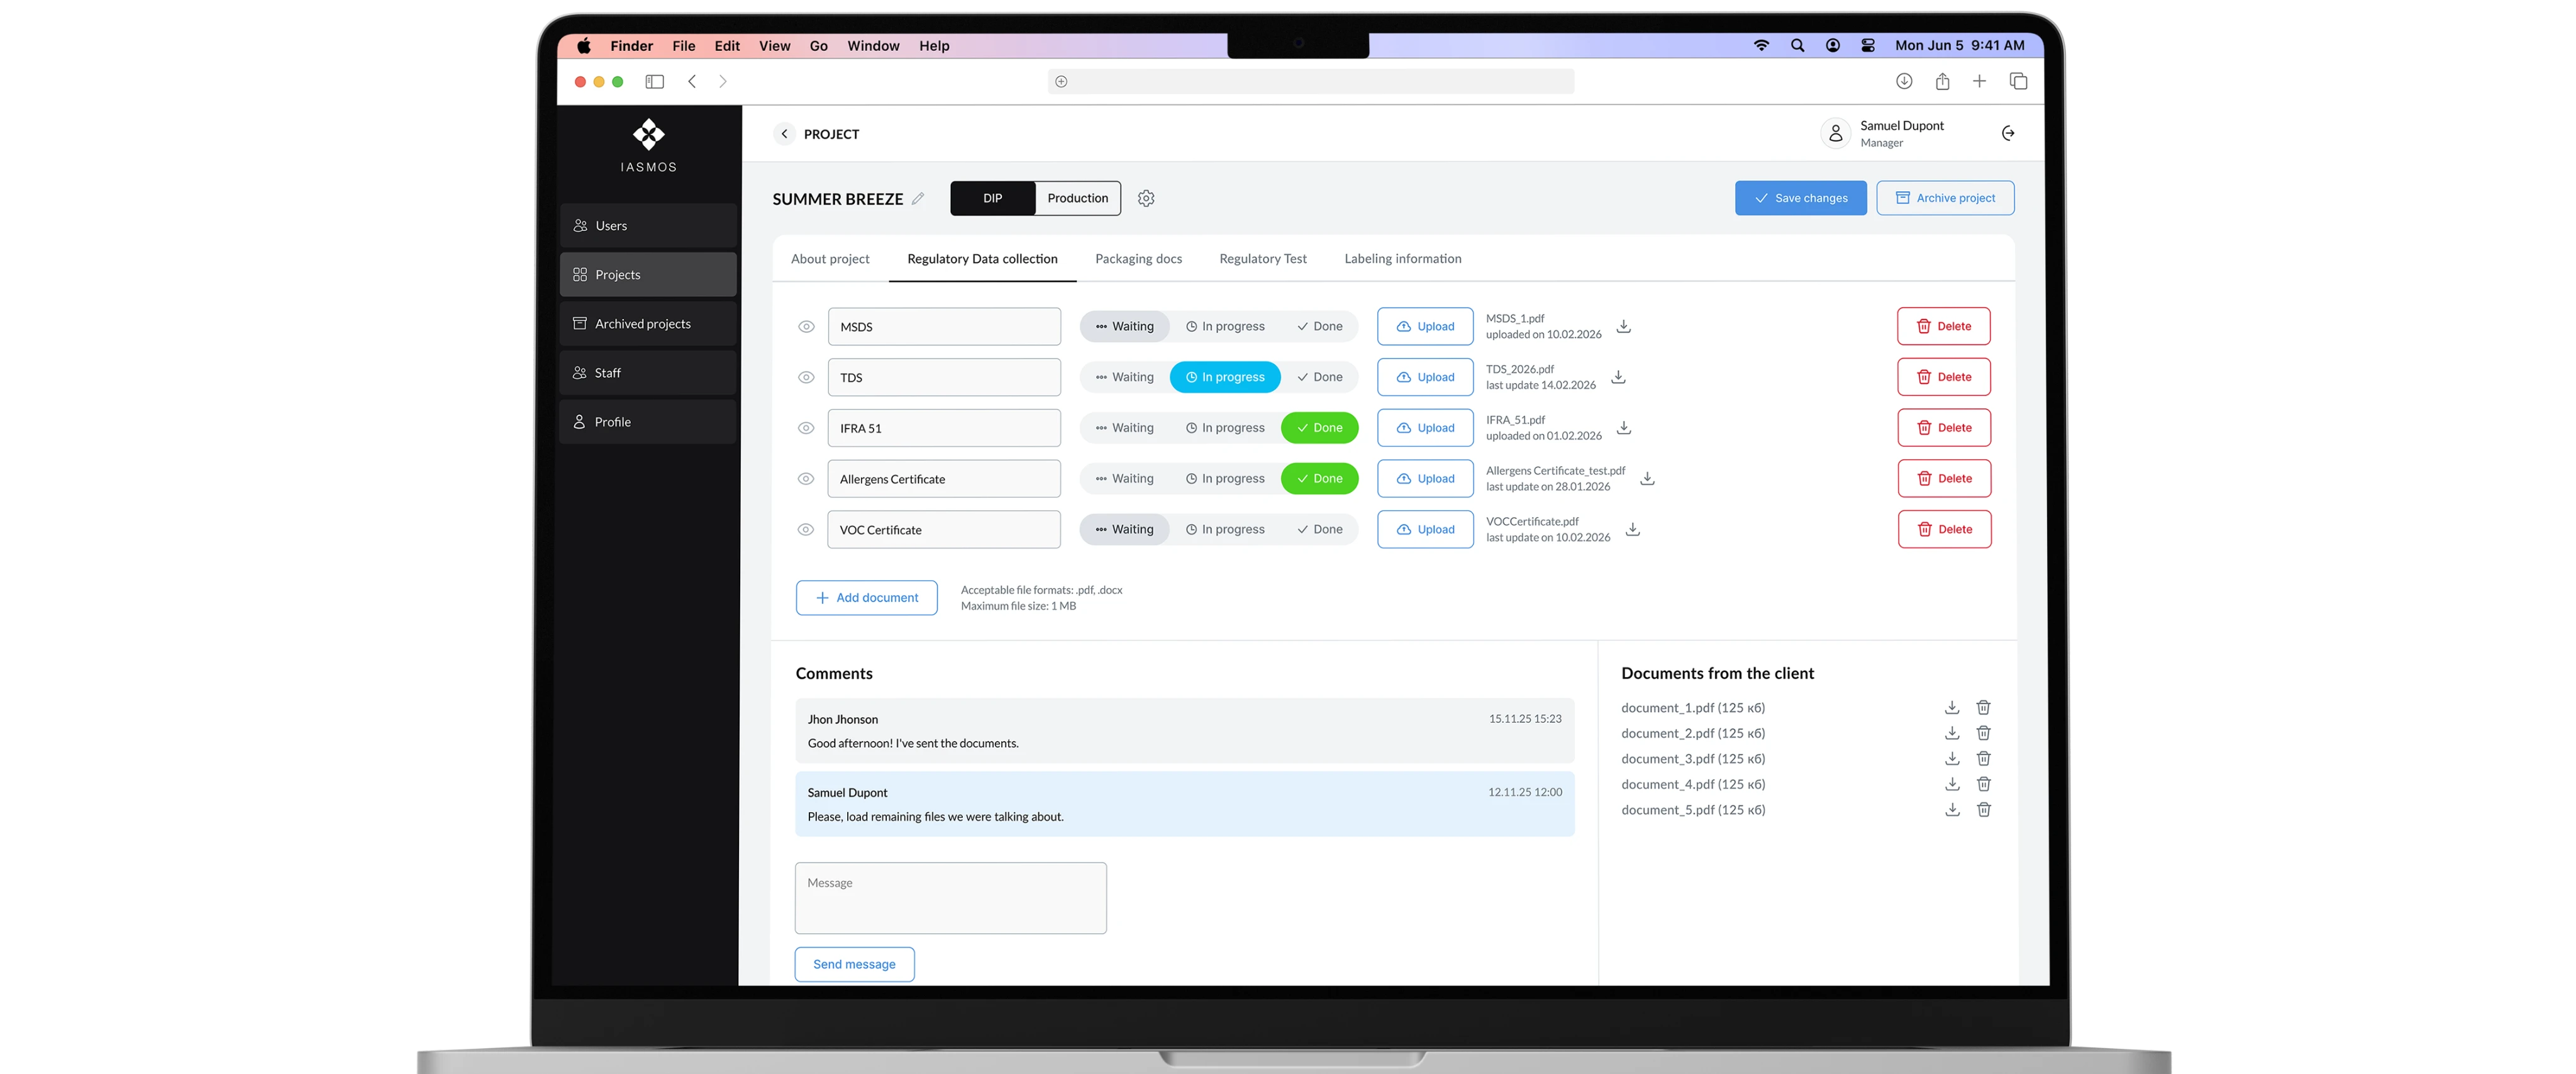Viewport: 2576px width, 1074px height.
Task: Click the Save changes button
Action: coord(1800,198)
